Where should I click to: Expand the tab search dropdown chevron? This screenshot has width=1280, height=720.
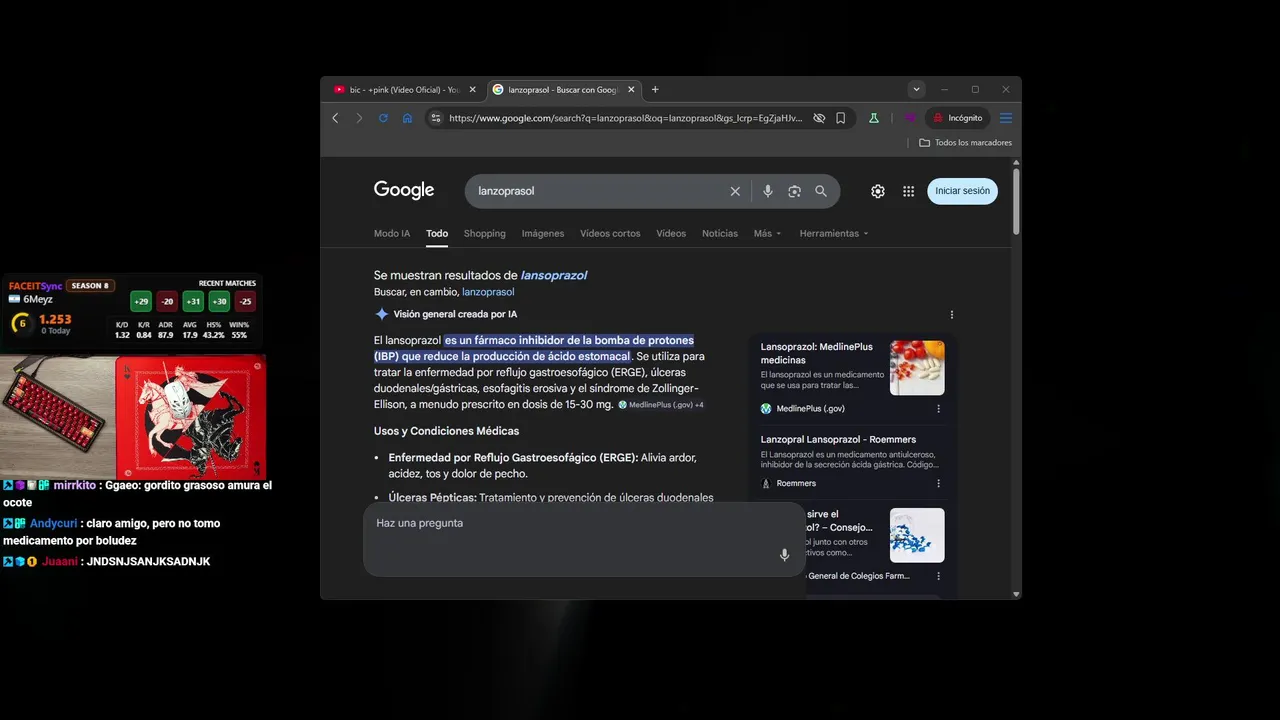[916, 90]
